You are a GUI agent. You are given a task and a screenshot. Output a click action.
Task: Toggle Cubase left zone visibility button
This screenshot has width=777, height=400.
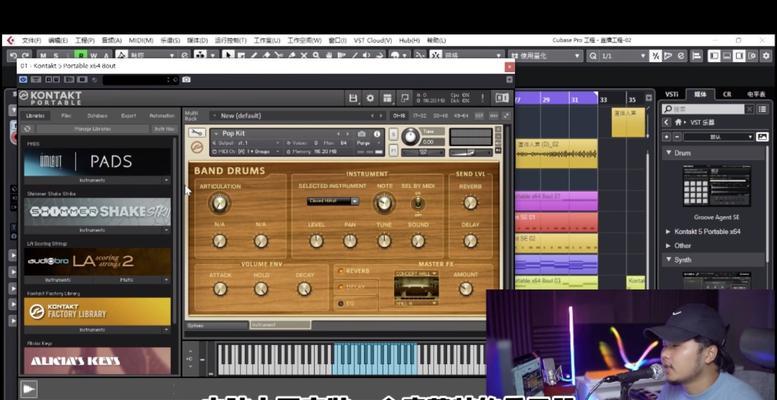(x=714, y=56)
